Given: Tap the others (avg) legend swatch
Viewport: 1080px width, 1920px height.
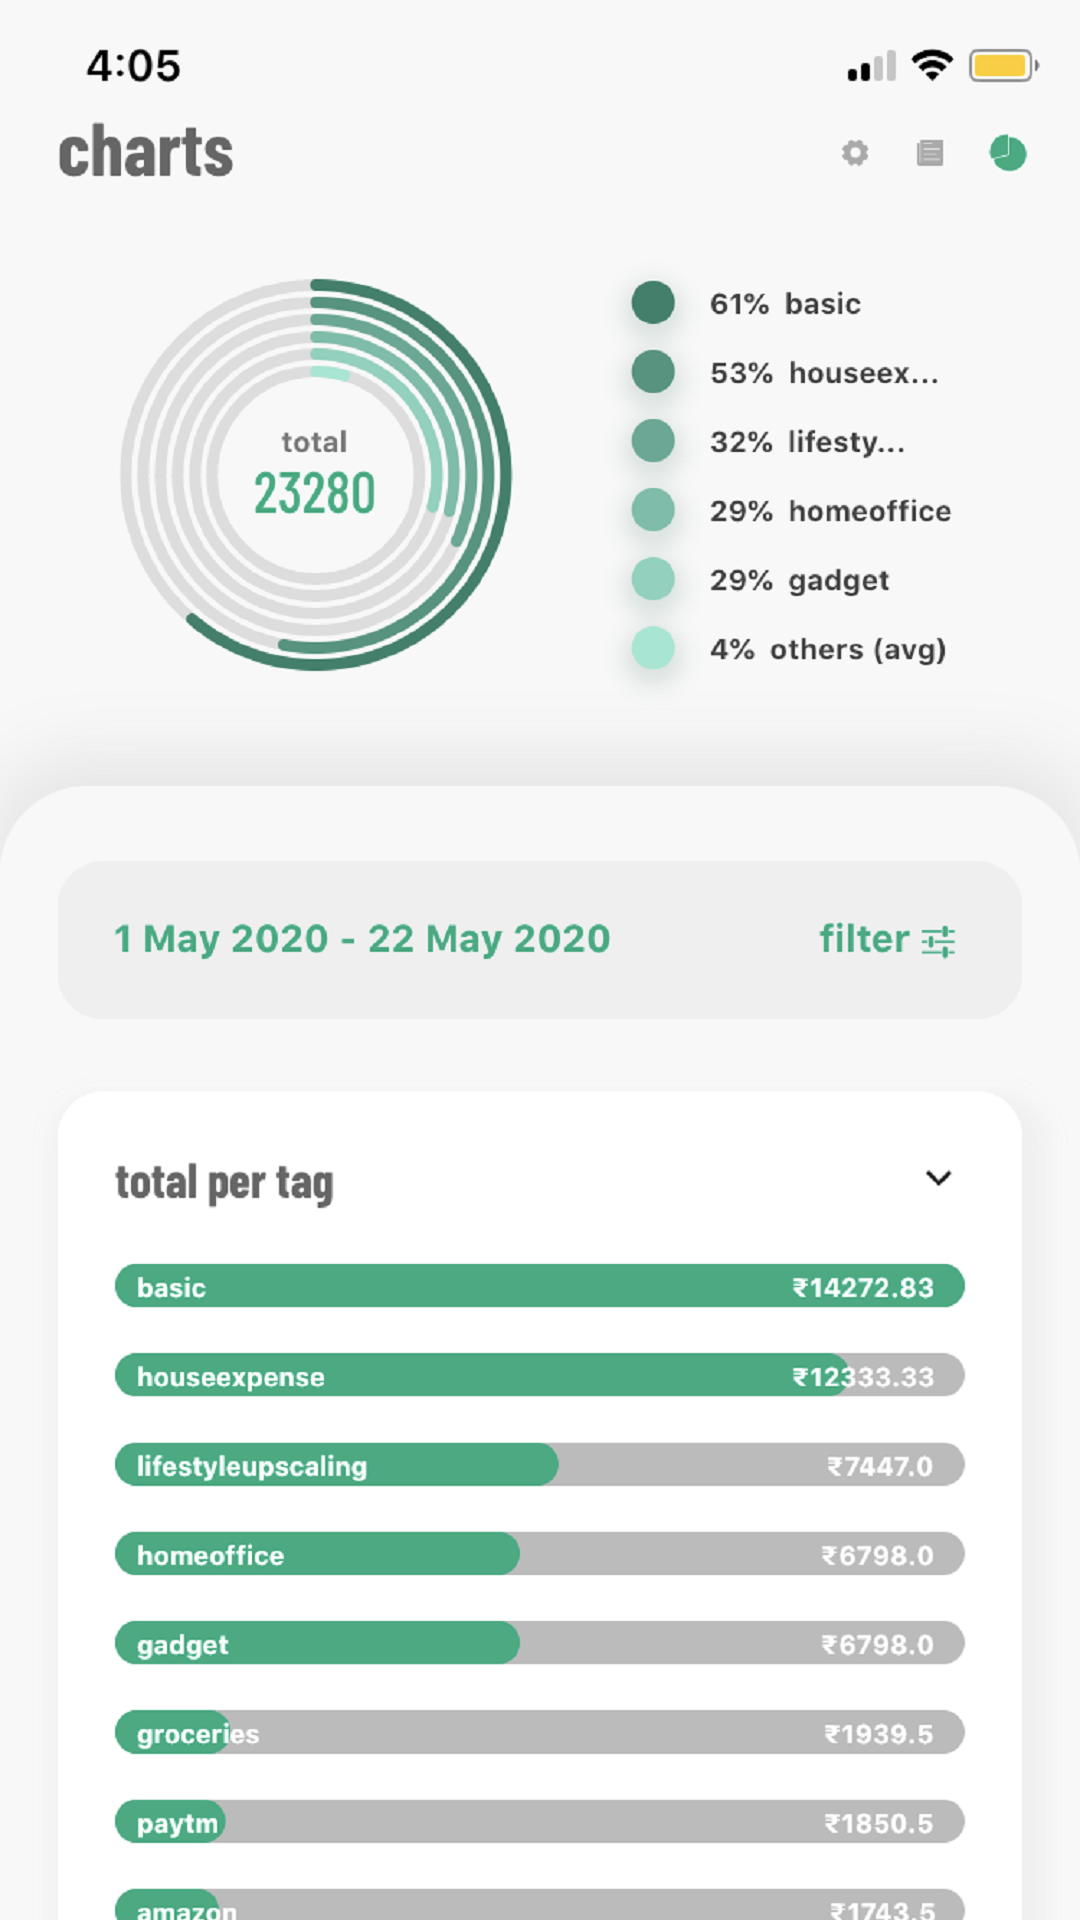Looking at the screenshot, I should [653, 648].
